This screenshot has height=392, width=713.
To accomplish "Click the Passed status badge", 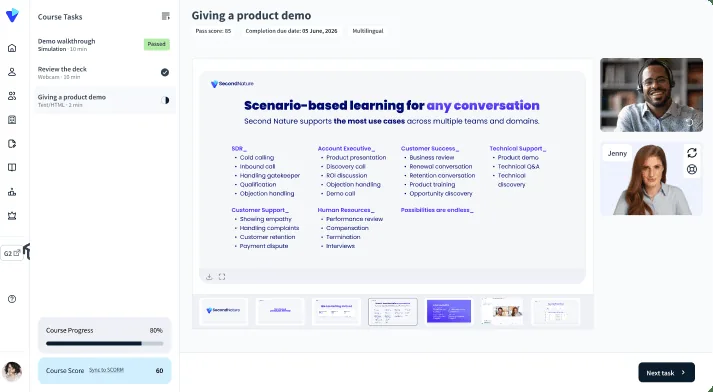I will click(157, 44).
